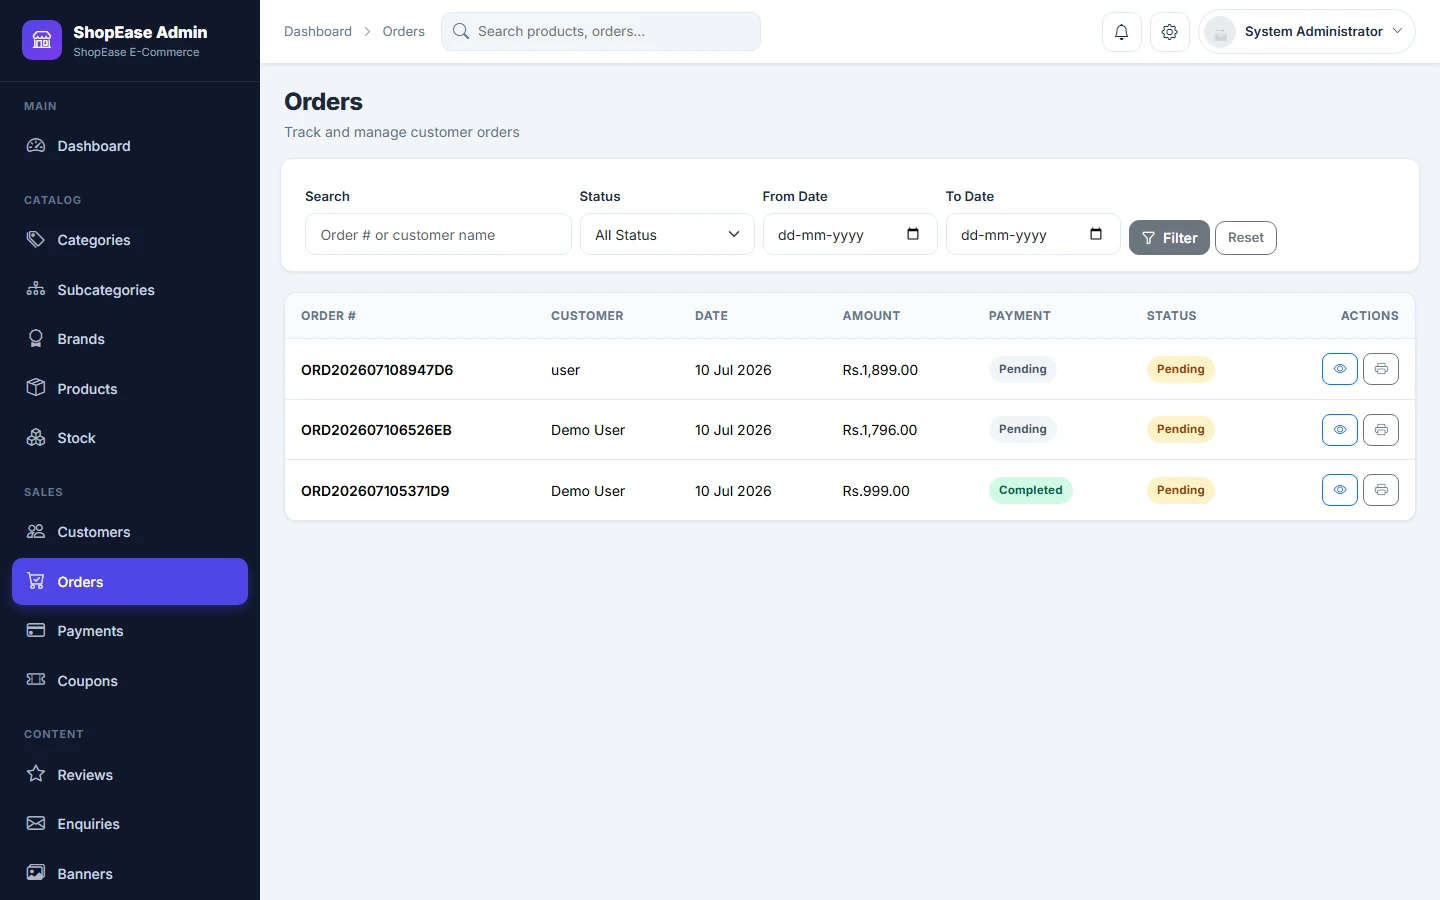
Task: Open Payments menu item
Action: coord(130,631)
